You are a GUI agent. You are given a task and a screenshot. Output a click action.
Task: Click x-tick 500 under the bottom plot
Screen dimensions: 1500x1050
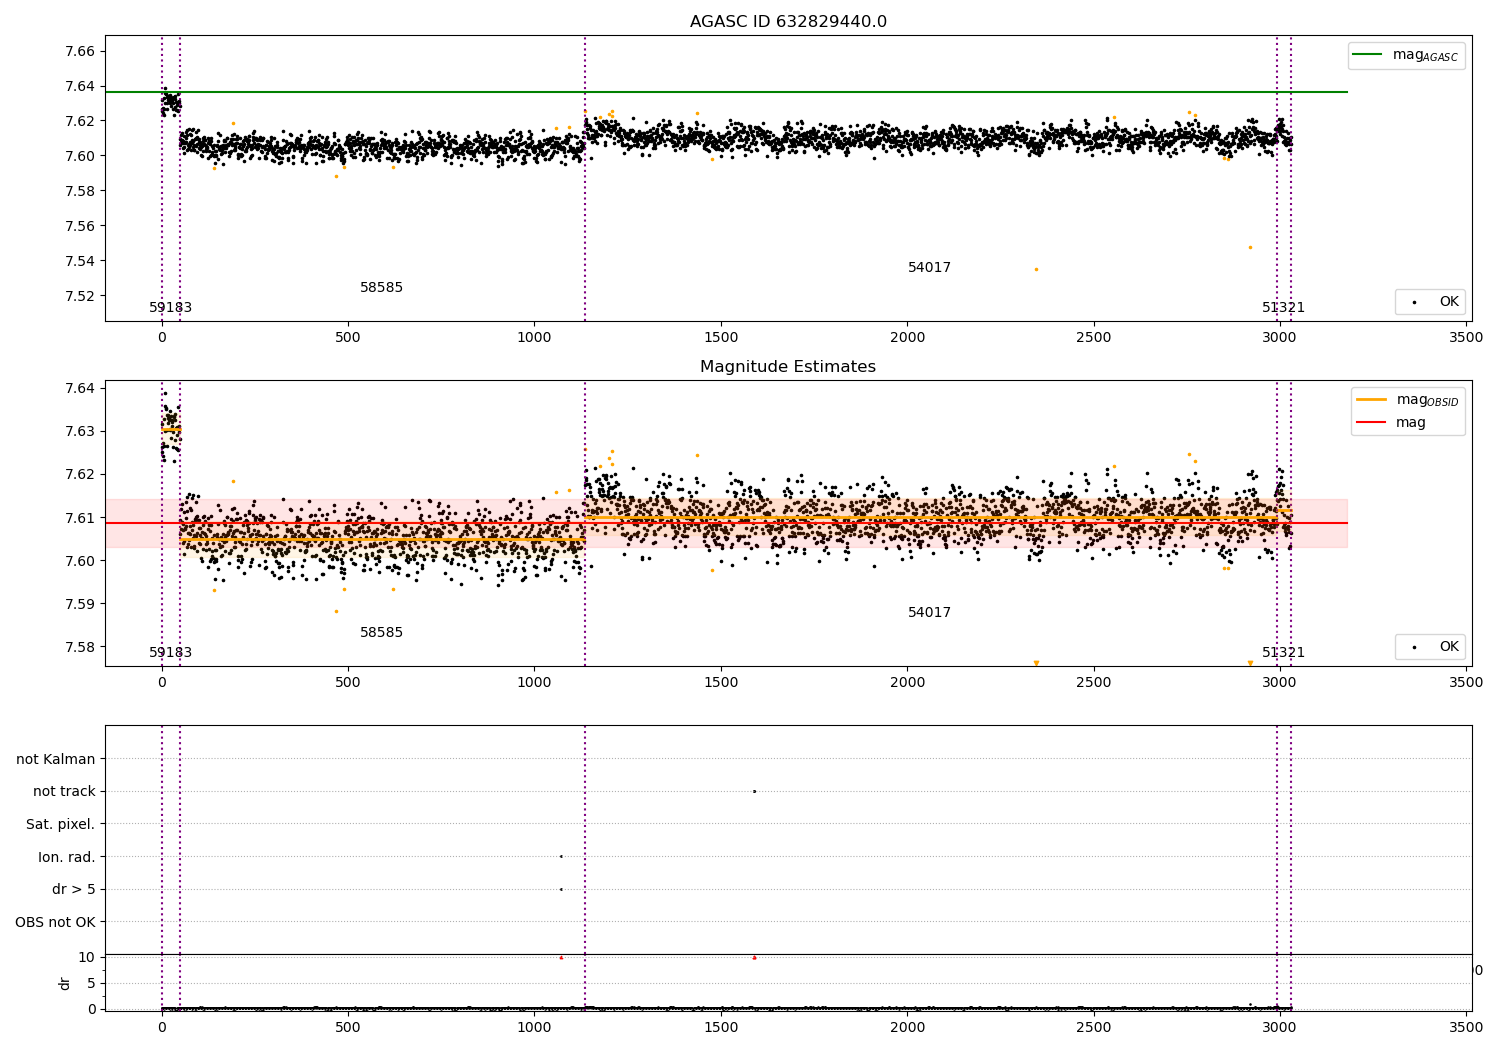[x=348, y=1026]
